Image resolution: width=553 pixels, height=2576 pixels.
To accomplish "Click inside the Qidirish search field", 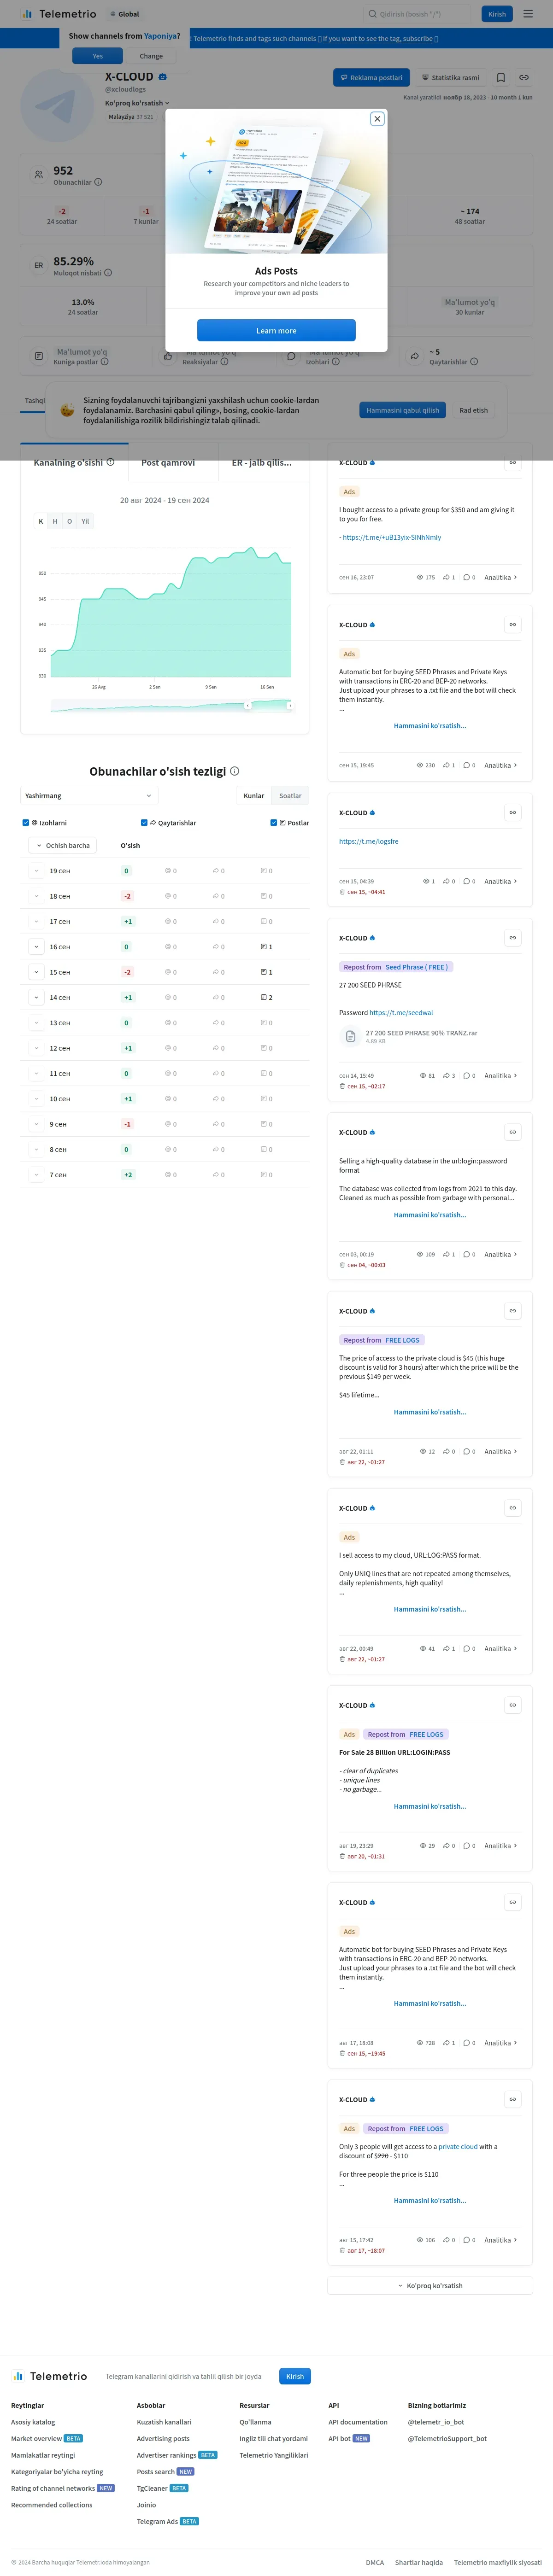I will pyautogui.click(x=419, y=14).
